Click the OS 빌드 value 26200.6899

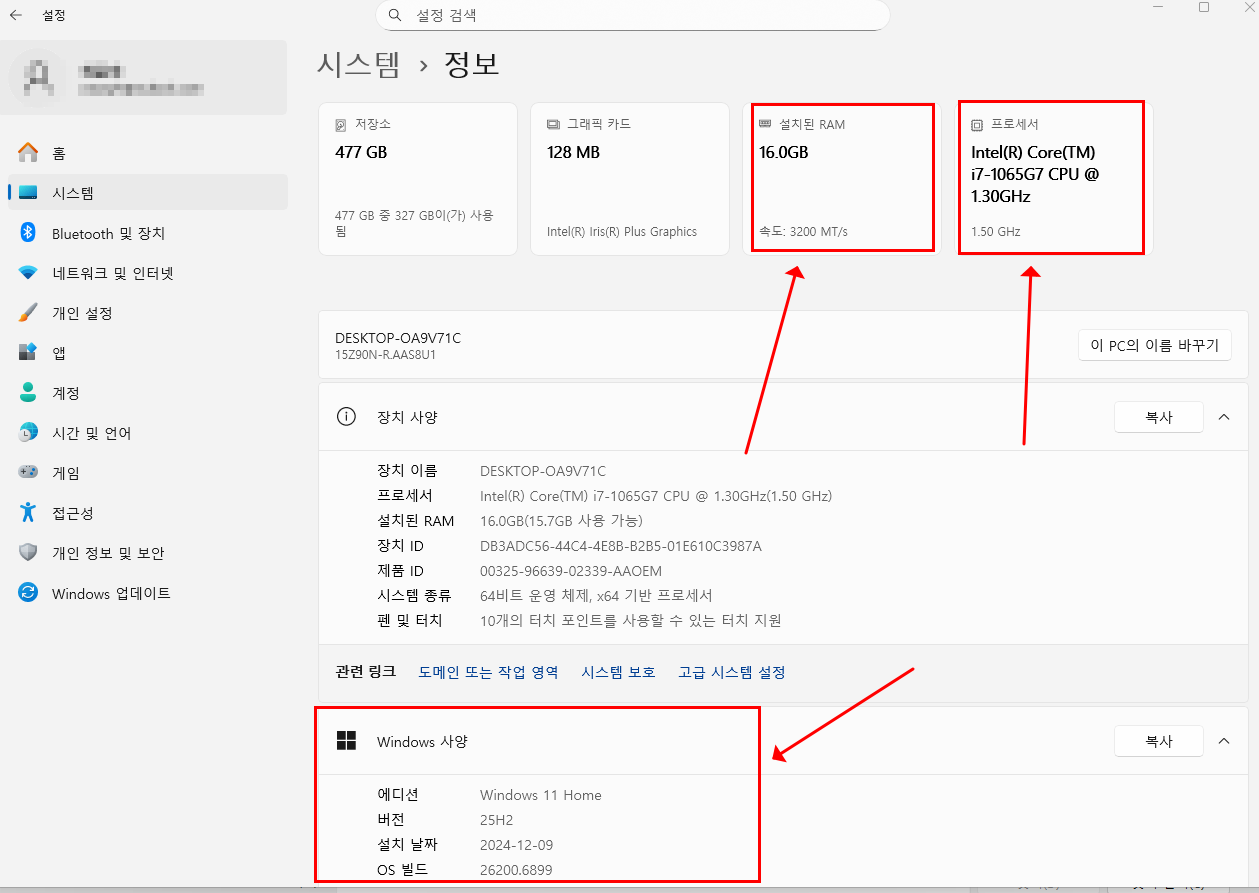[x=516, y=870]
